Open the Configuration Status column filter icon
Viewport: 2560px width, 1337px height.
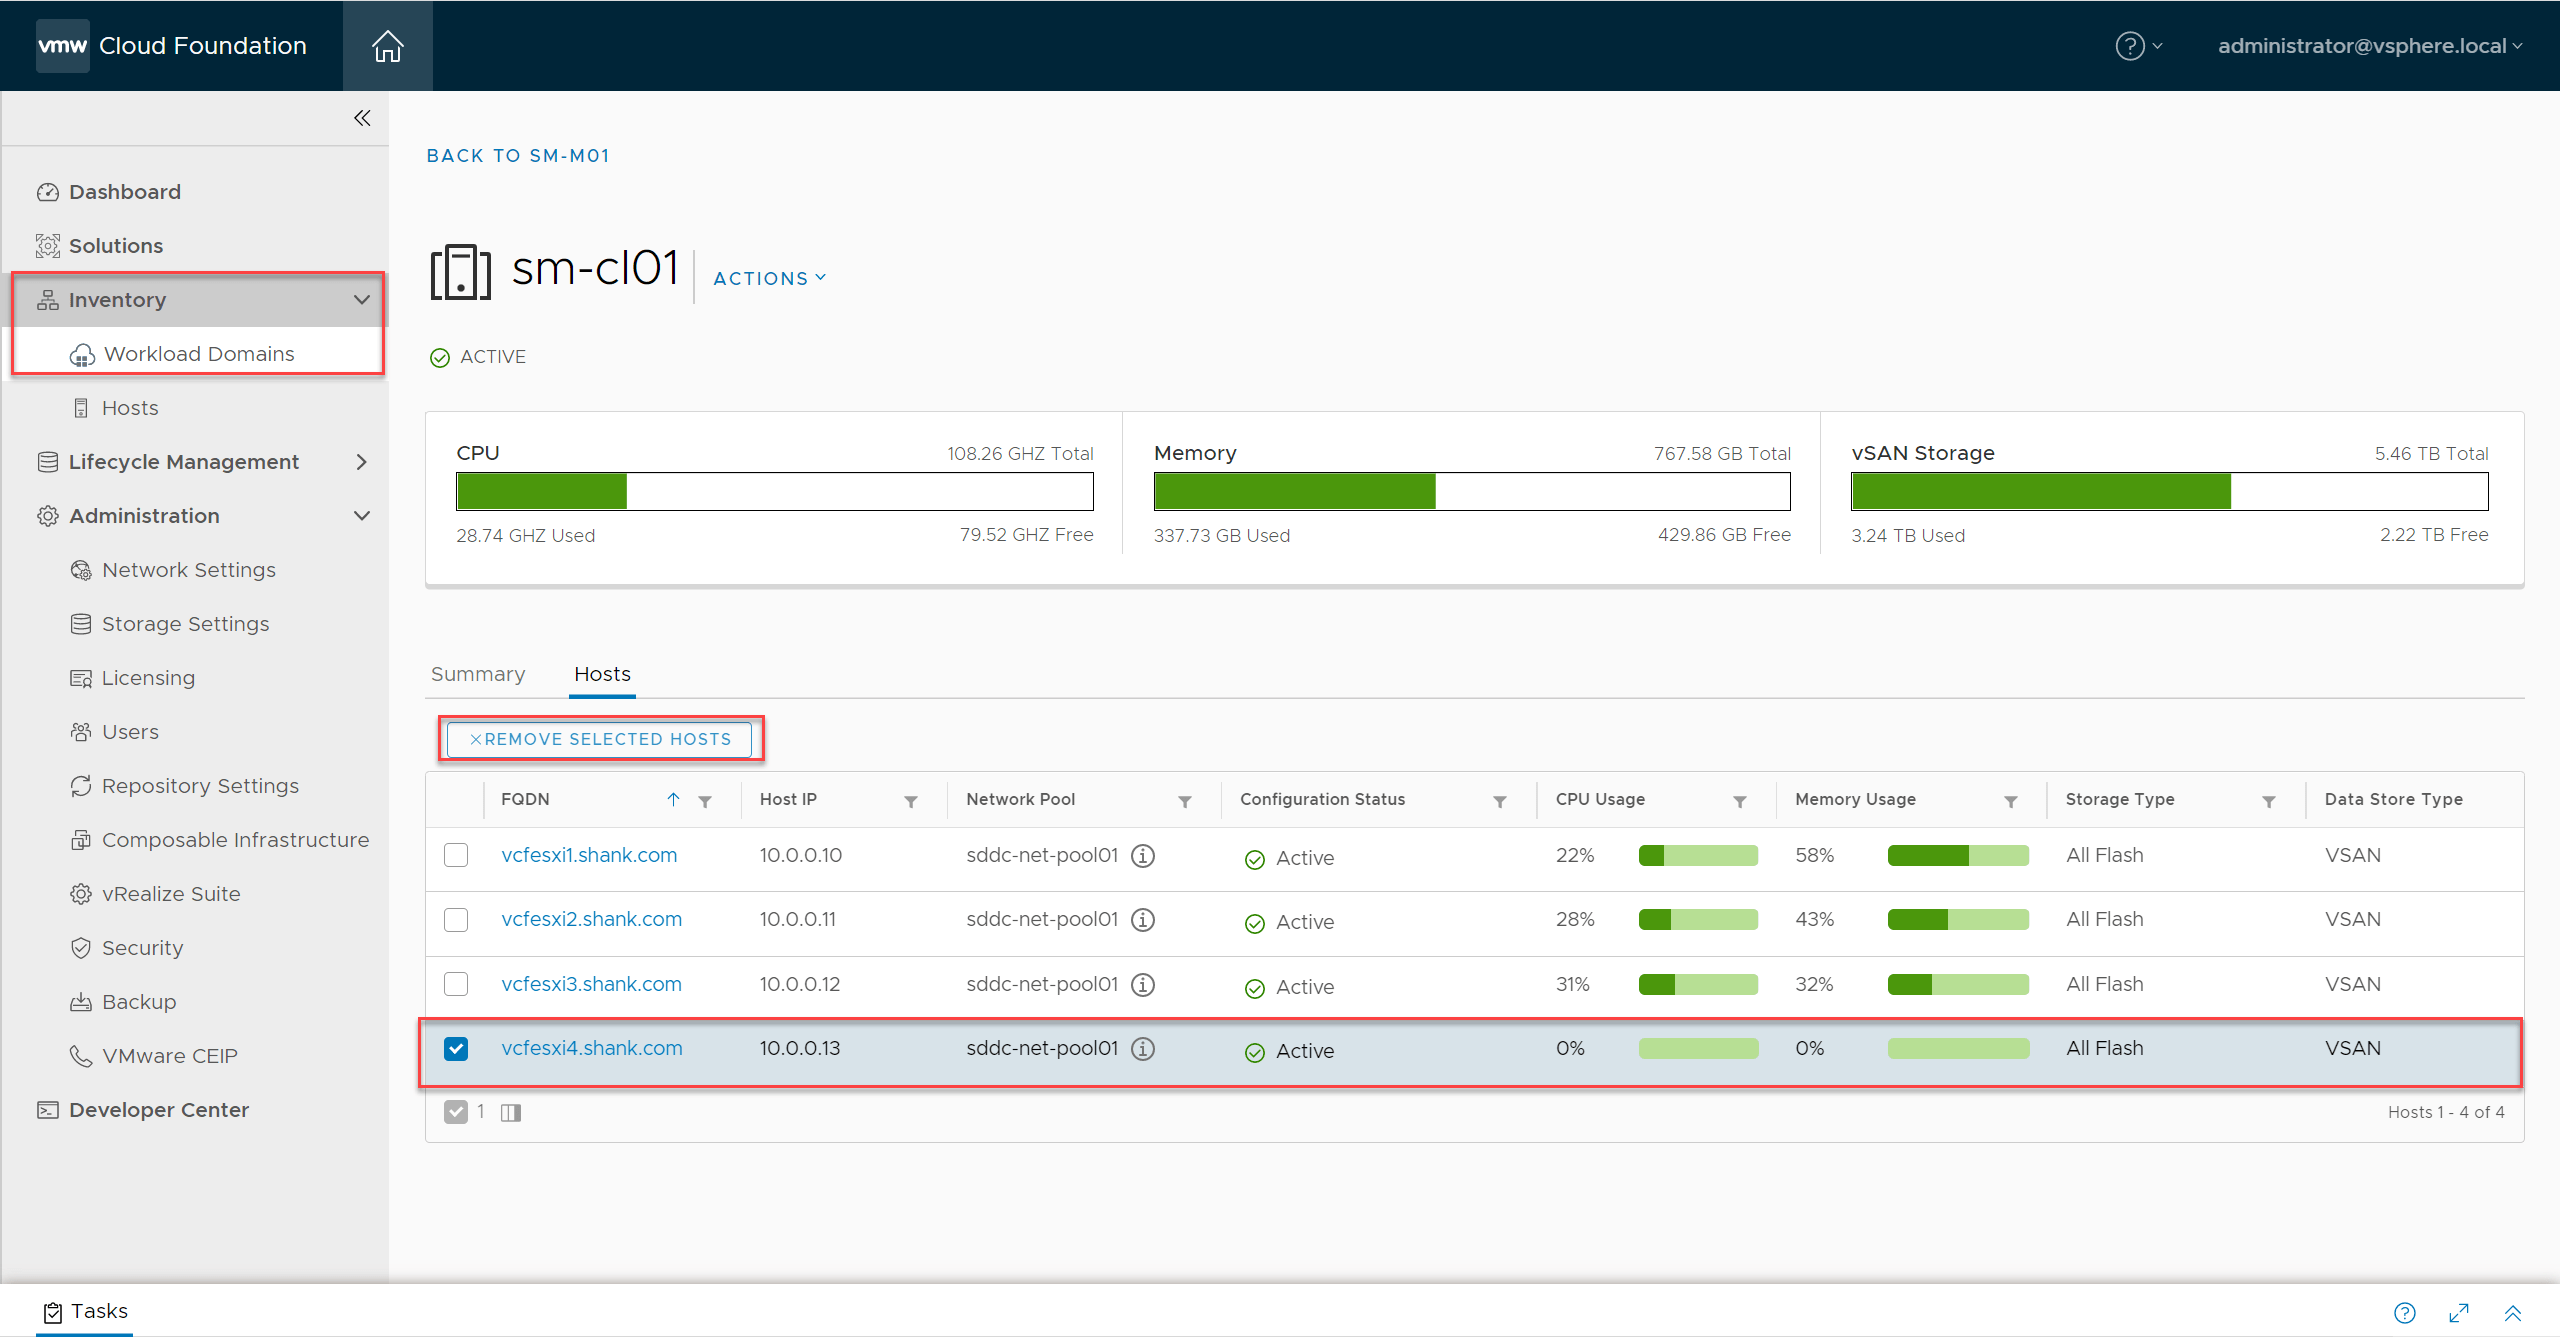coord(1500,801)
